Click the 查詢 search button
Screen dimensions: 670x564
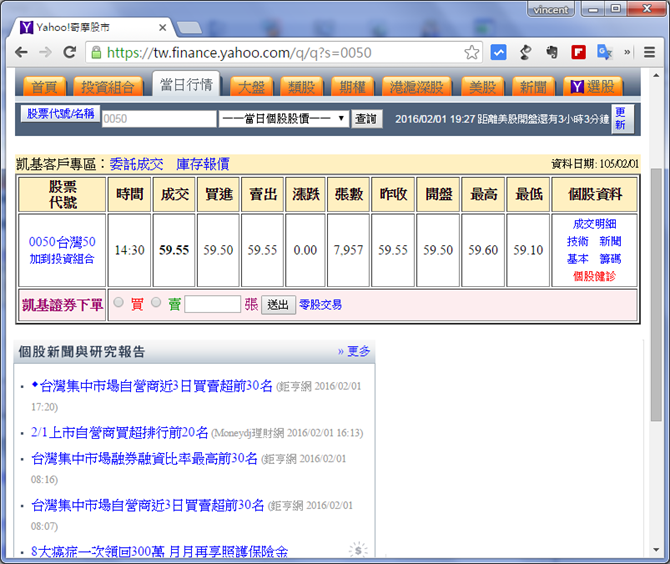click(366, 119)
